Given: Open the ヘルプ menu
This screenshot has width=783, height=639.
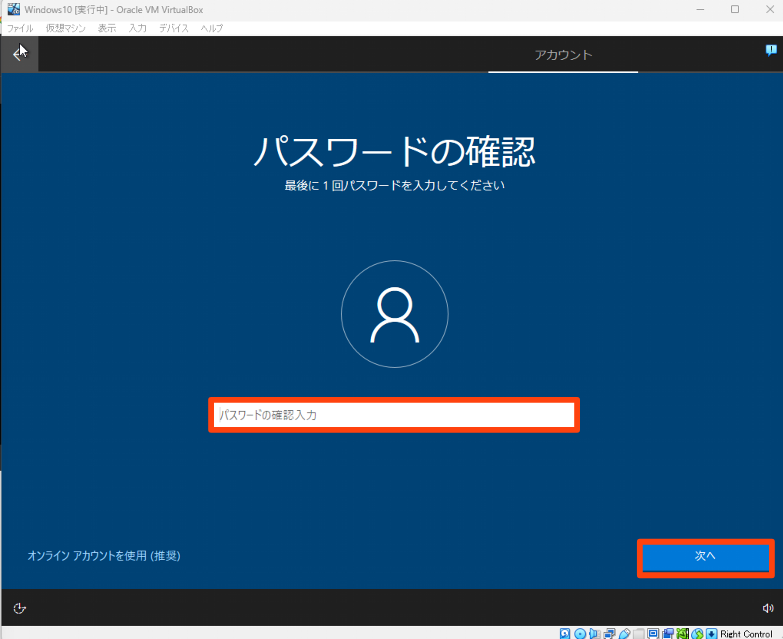Looking at the screenshot, I should tap(212, 28).
